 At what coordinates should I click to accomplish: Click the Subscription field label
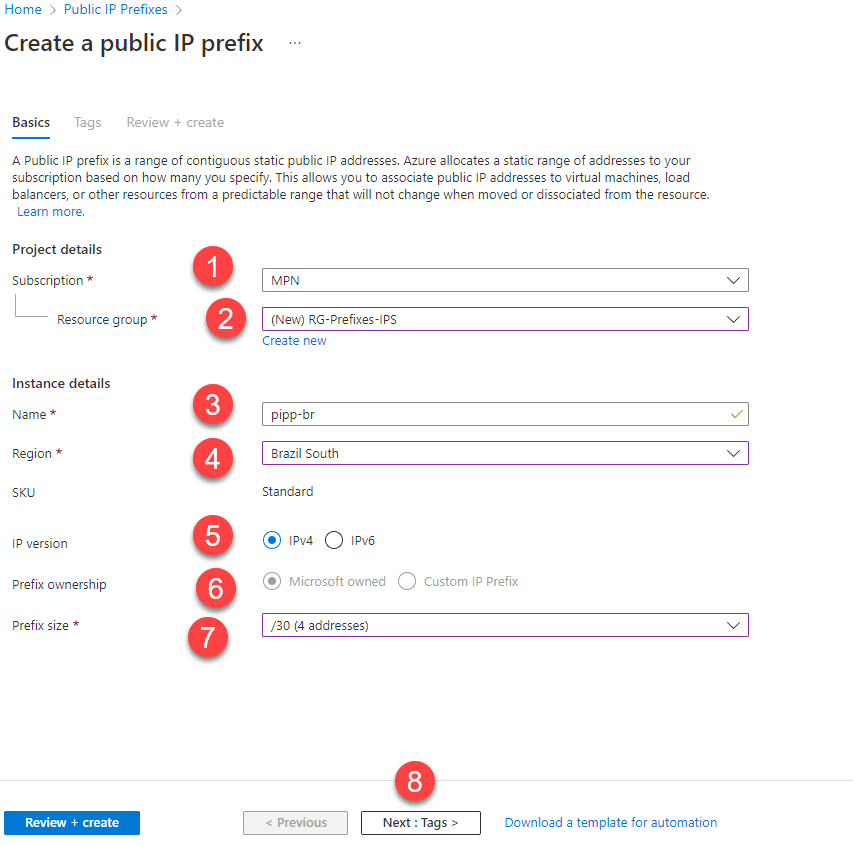(47, 281)
